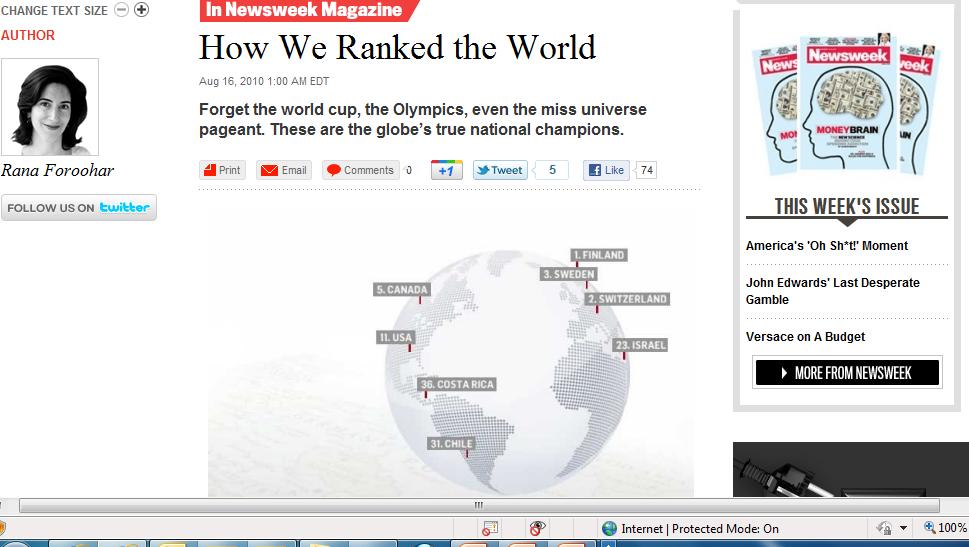Open the tweet count bubble showing 5
Viewport: 969px width, 547px height.
point(552,170)
